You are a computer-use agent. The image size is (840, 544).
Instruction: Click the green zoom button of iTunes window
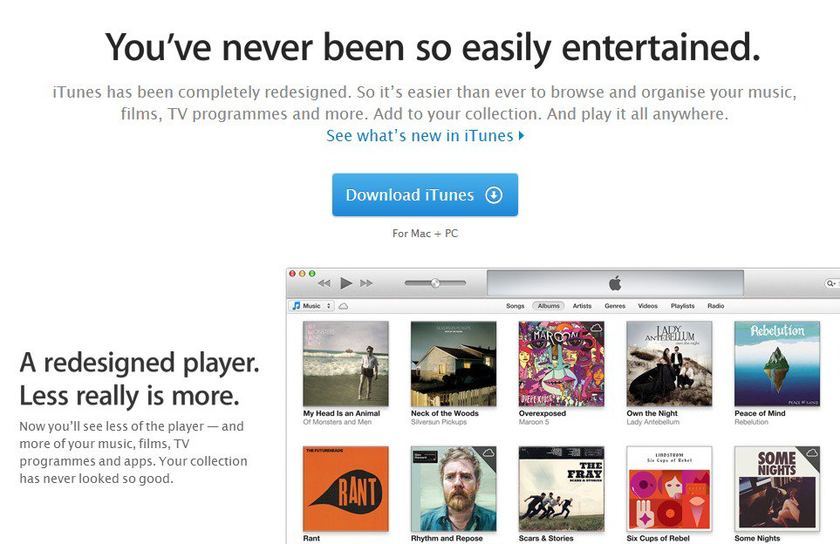(x=312, y=273)
